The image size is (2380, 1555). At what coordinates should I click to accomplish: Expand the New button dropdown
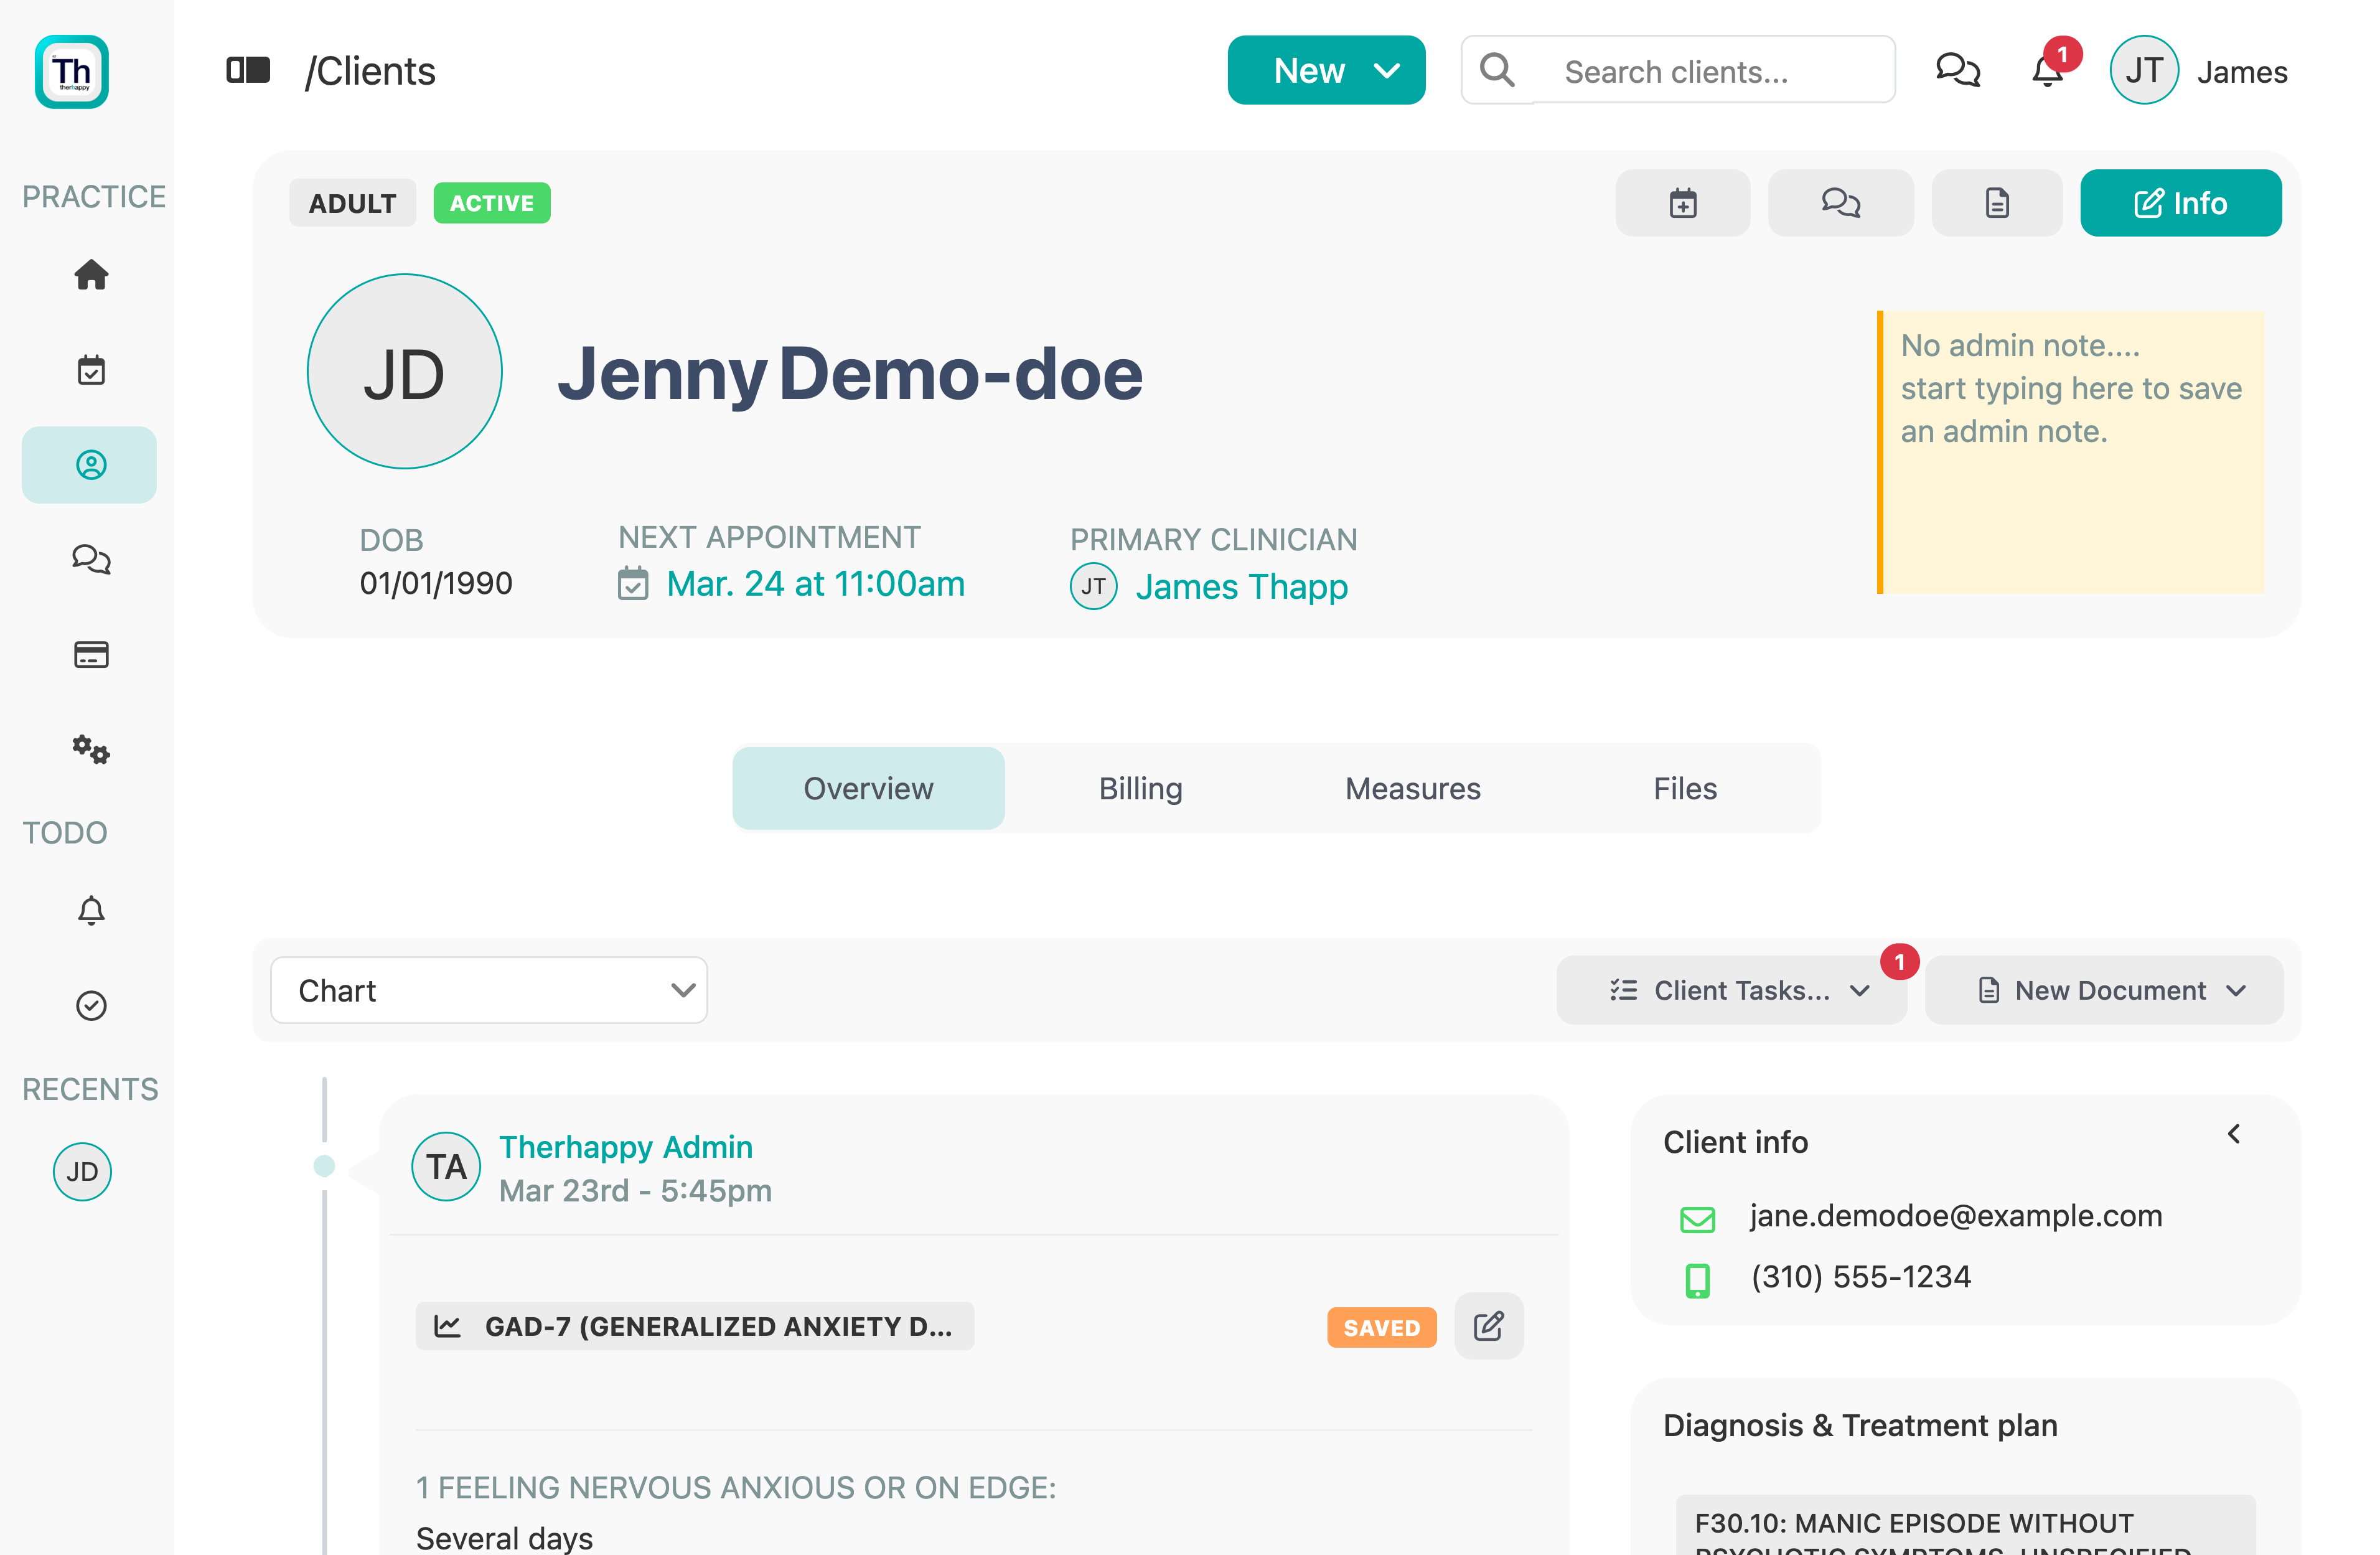pos(1326,71)
